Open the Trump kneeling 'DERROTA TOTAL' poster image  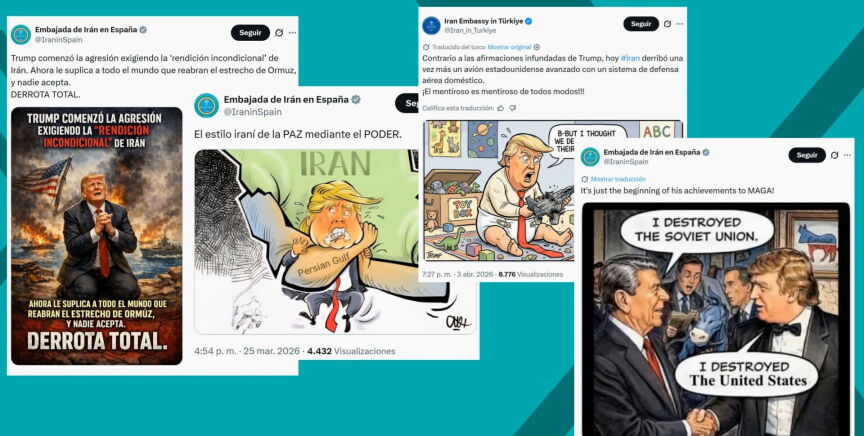click(96, 236)
